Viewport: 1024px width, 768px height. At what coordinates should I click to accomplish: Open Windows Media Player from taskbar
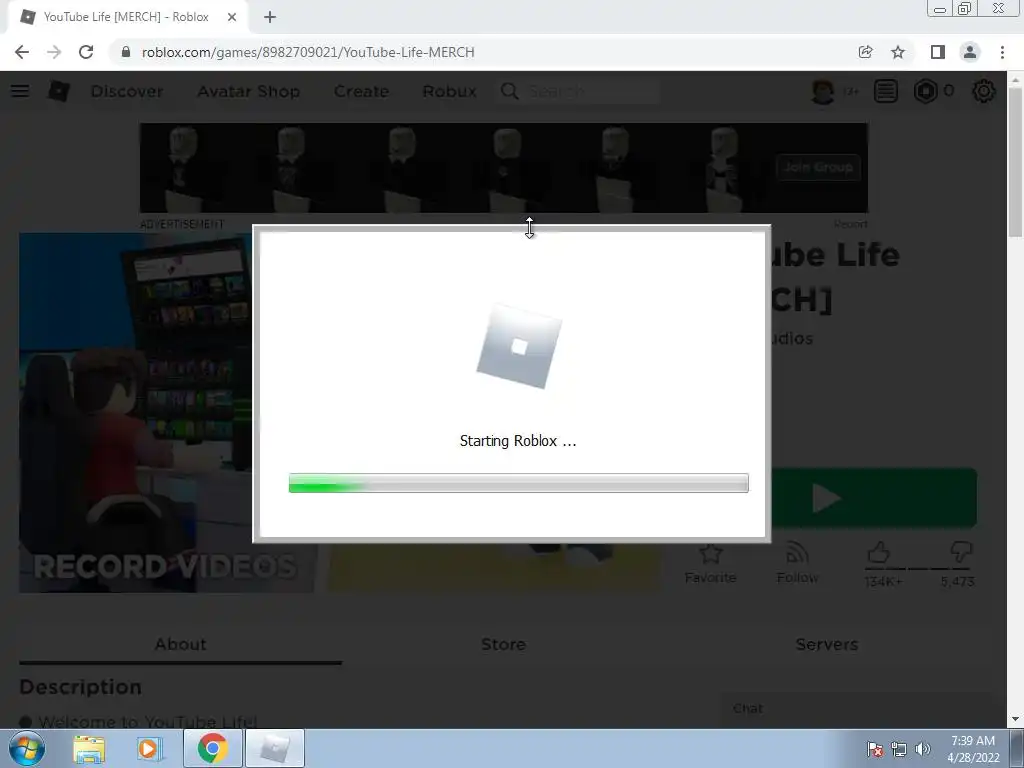pyautogui.click(x=148, y=748)
